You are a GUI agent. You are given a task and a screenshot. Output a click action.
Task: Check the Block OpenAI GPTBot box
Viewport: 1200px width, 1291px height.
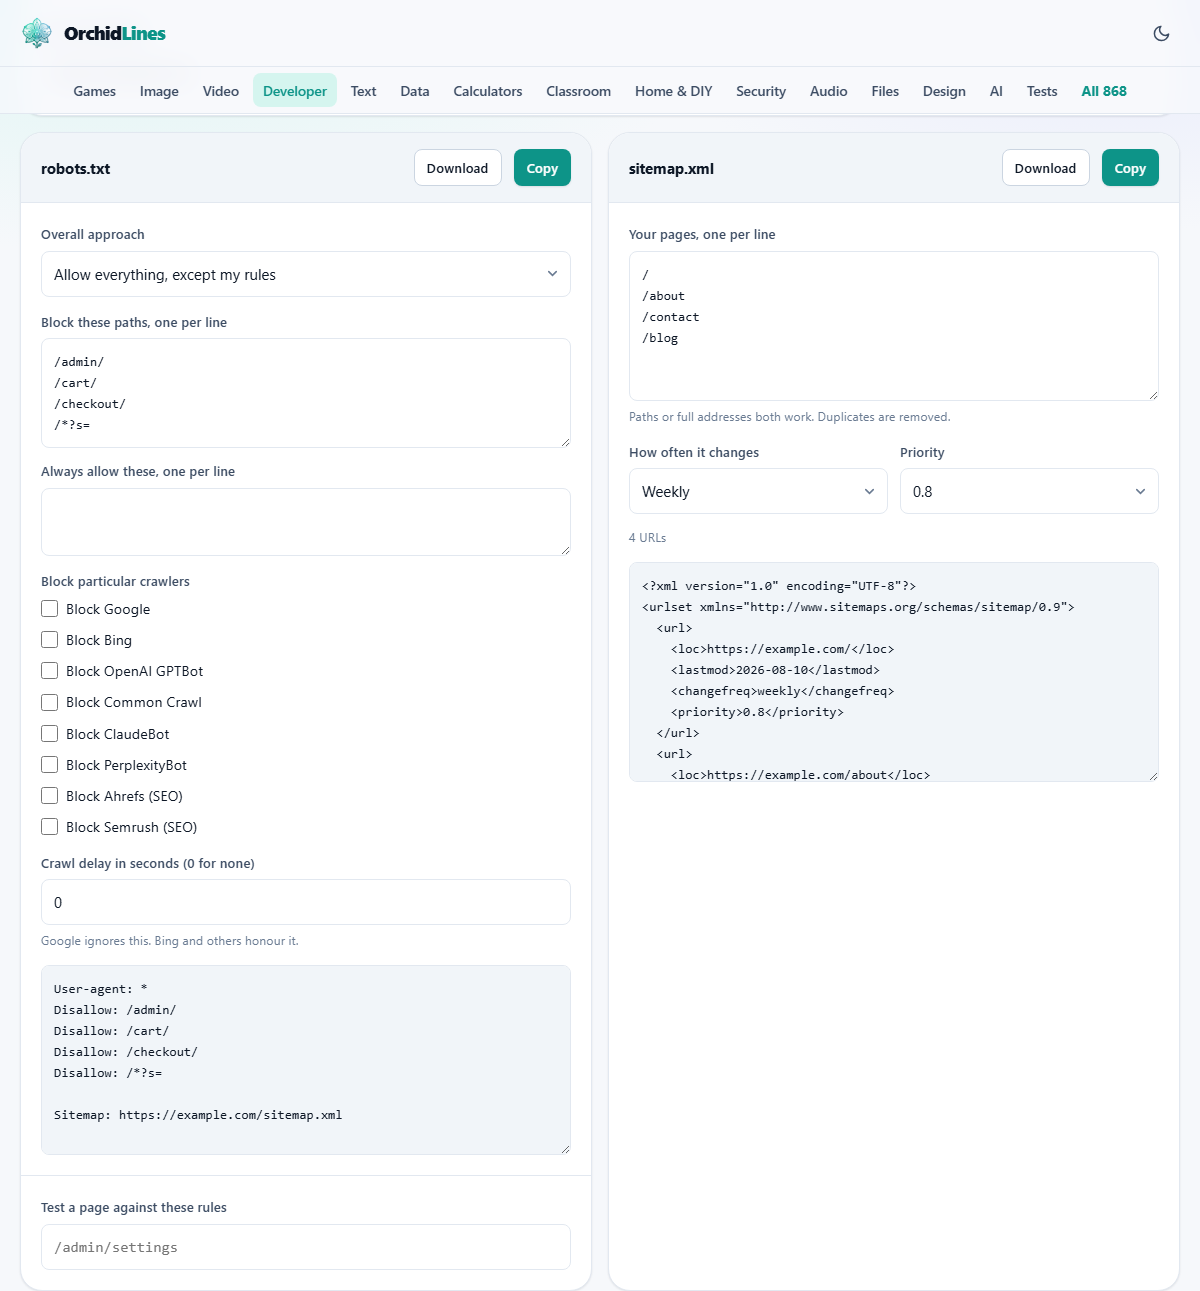click(x=49, y=671)
